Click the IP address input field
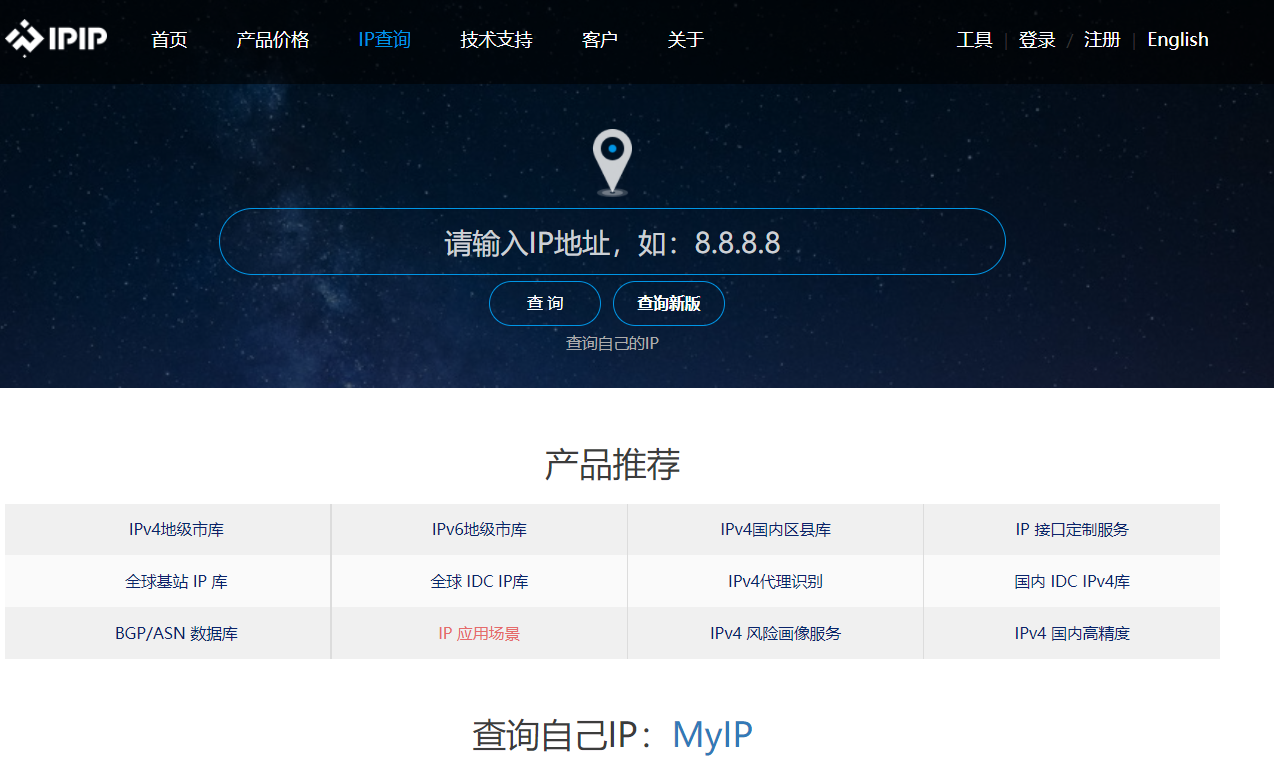 612,241
